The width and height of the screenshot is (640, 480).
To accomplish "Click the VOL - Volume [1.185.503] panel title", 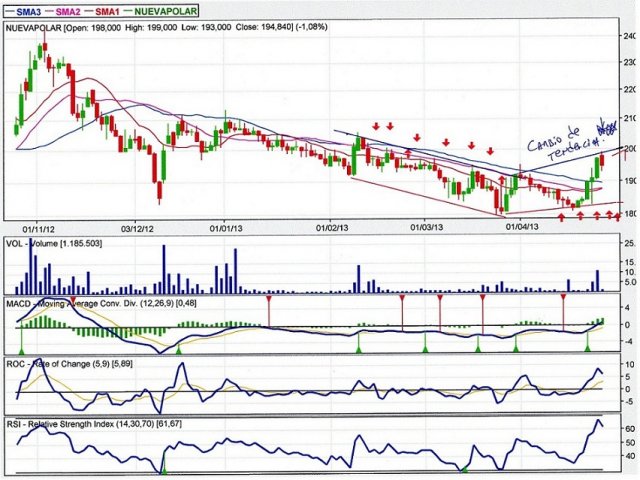I will (54, 244).
